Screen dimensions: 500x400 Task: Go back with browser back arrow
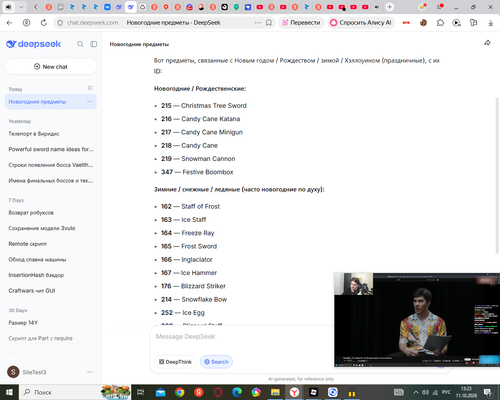coord(9,23)
